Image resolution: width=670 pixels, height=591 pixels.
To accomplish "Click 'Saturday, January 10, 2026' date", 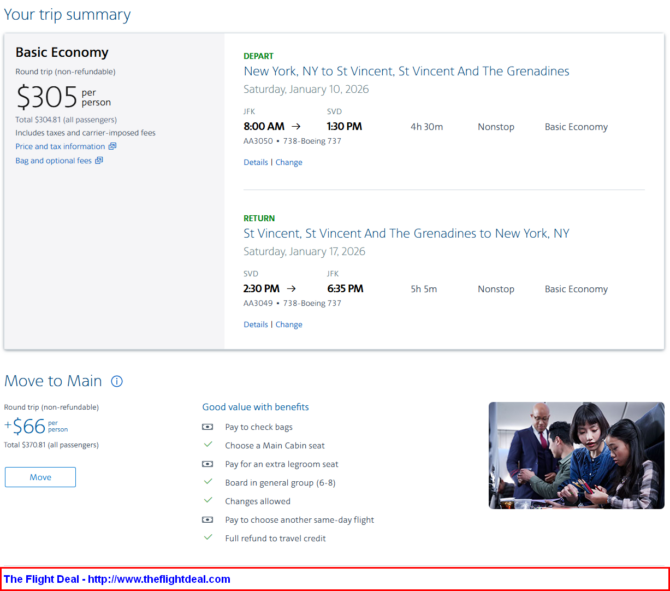I will pyautogui.click(x=306, y=89).
